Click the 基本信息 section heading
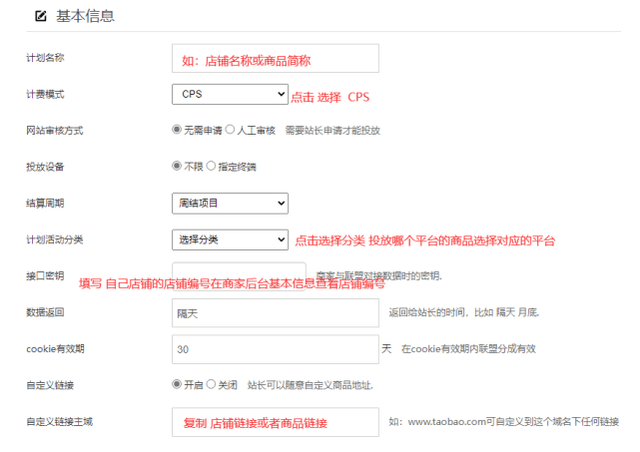This screenshot has height=452, width=640. point(84,16)
